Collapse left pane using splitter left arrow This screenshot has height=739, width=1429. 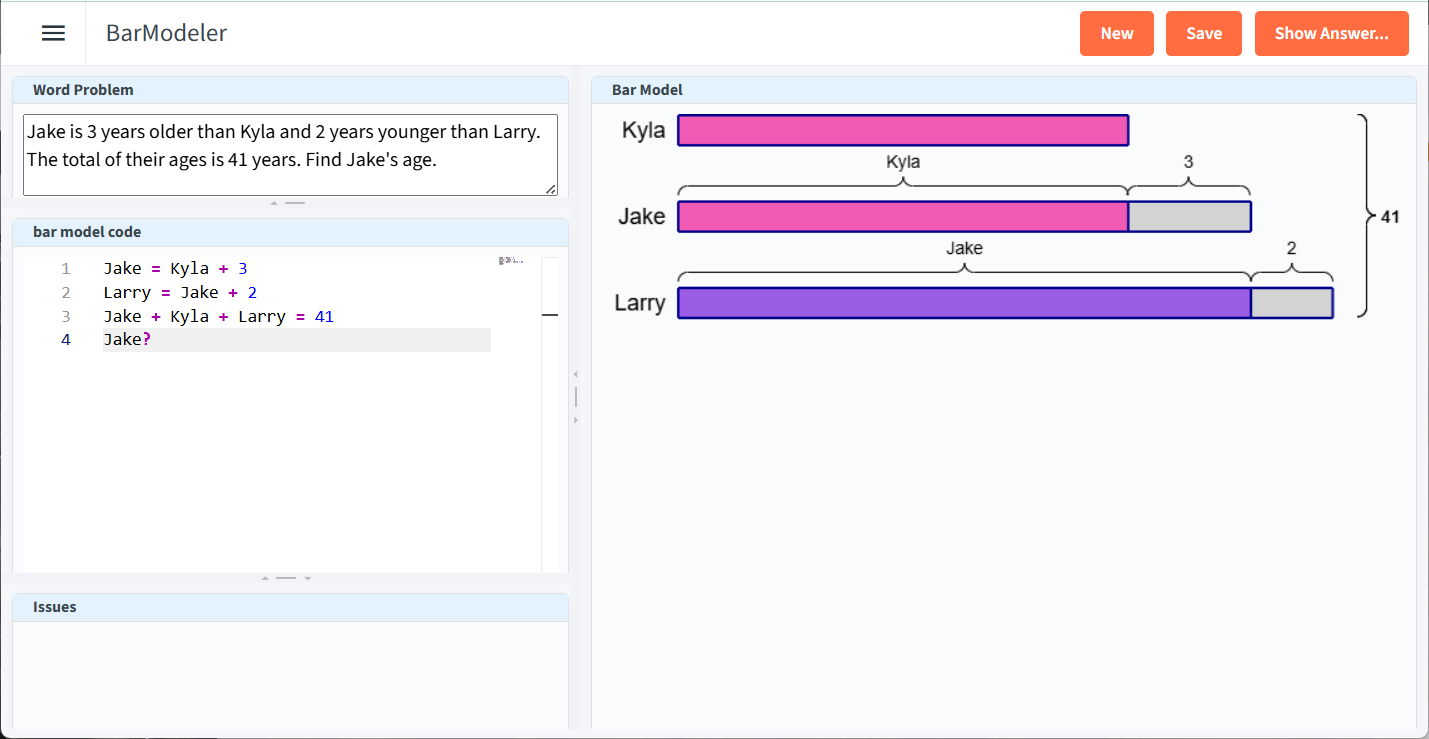(x=575, y=374)
